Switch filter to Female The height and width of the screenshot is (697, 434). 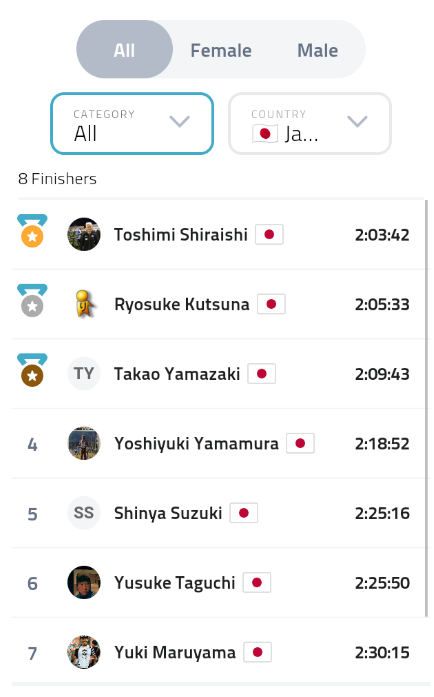click(221, 50)
